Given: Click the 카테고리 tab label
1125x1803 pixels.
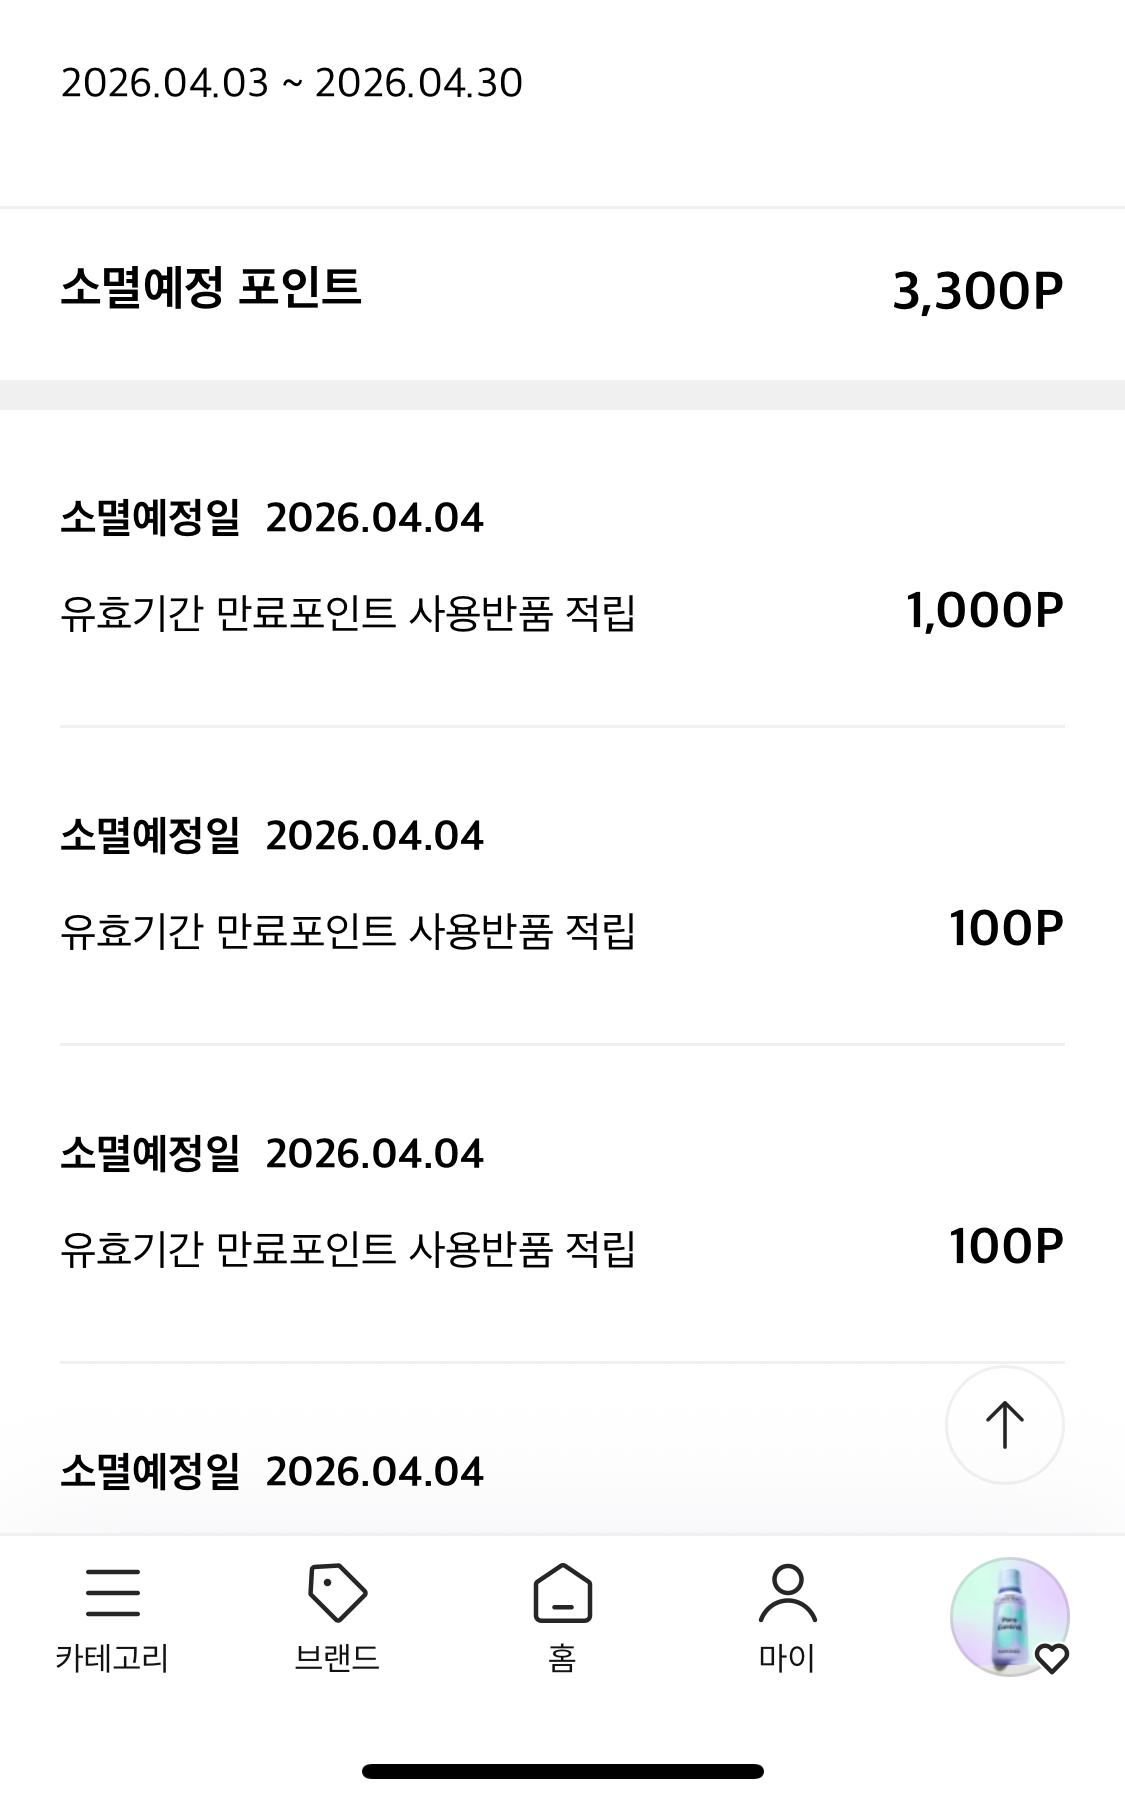Looking at the screenshot, I should 112,1659.
